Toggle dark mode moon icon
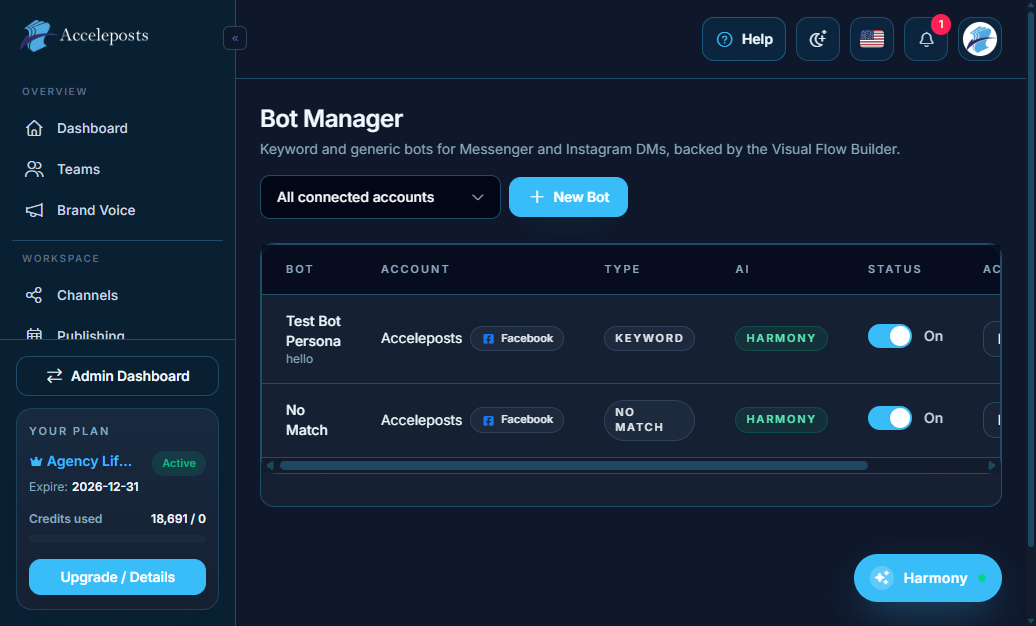This screenshot has width=1036, height=626. (x=818, y=39)
